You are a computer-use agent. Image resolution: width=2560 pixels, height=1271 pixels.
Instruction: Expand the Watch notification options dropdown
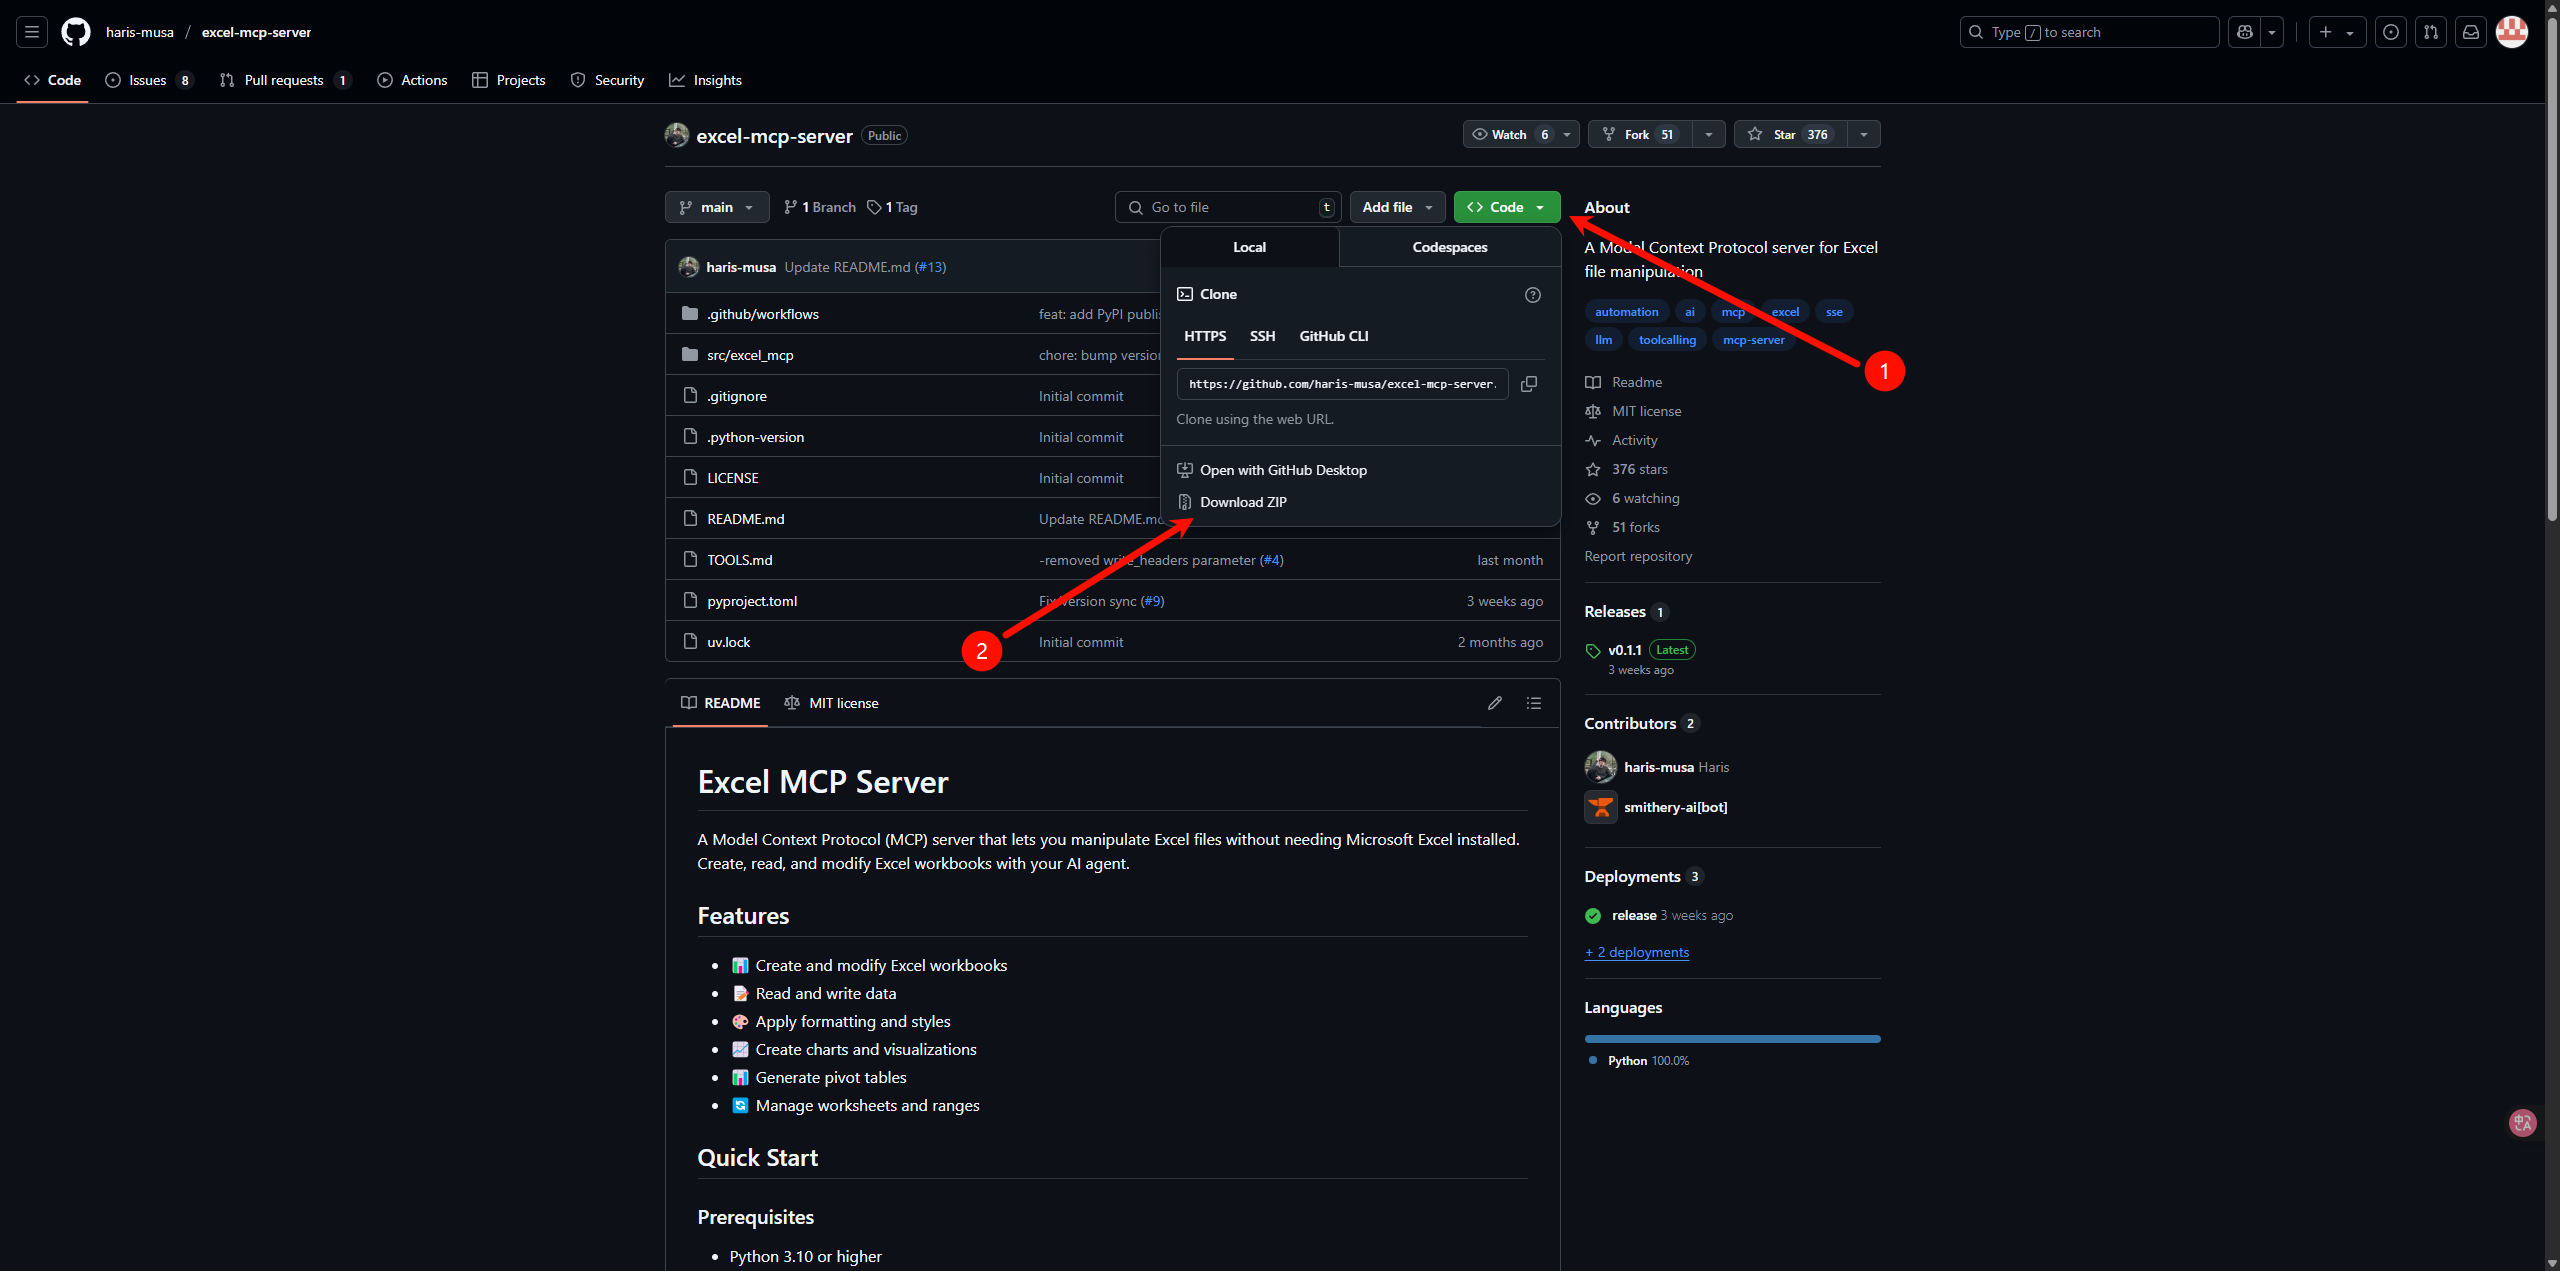pyautogui.click(x=1567, y=134)
